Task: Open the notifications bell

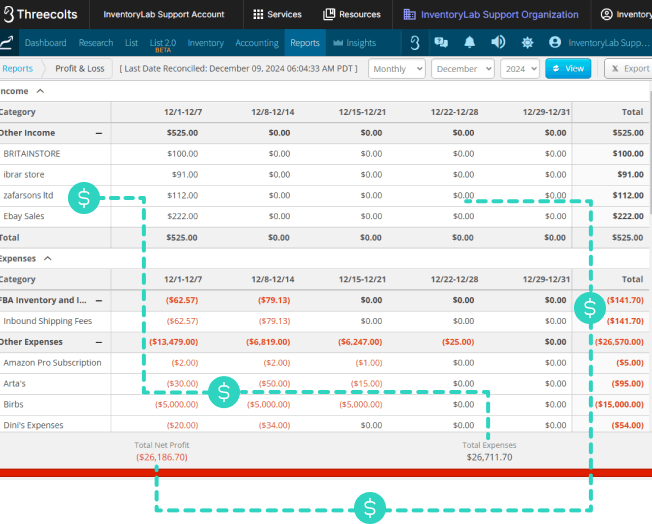Action: 469,42
